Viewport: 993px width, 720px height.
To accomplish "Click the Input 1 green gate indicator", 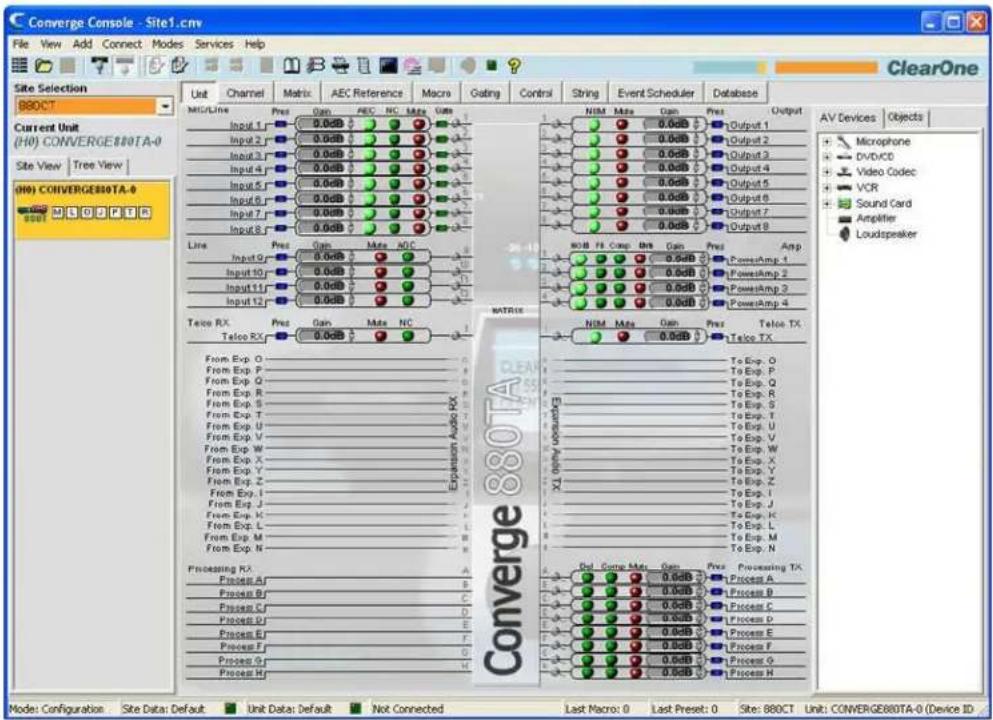I will click(443, 124).
